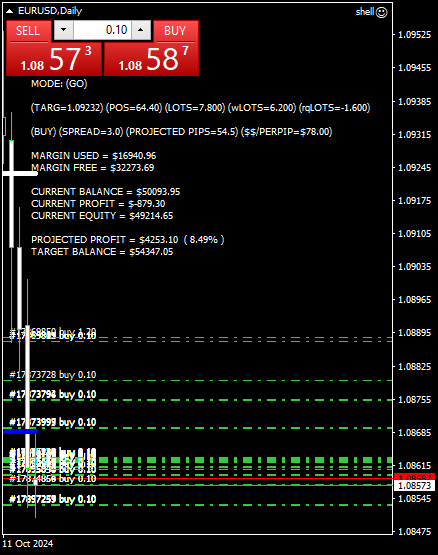Image resolution: width=438 pixels, height=555 pixels.
Task: Click the 1.09035 price scale label
Action: (x=415, y=267)
